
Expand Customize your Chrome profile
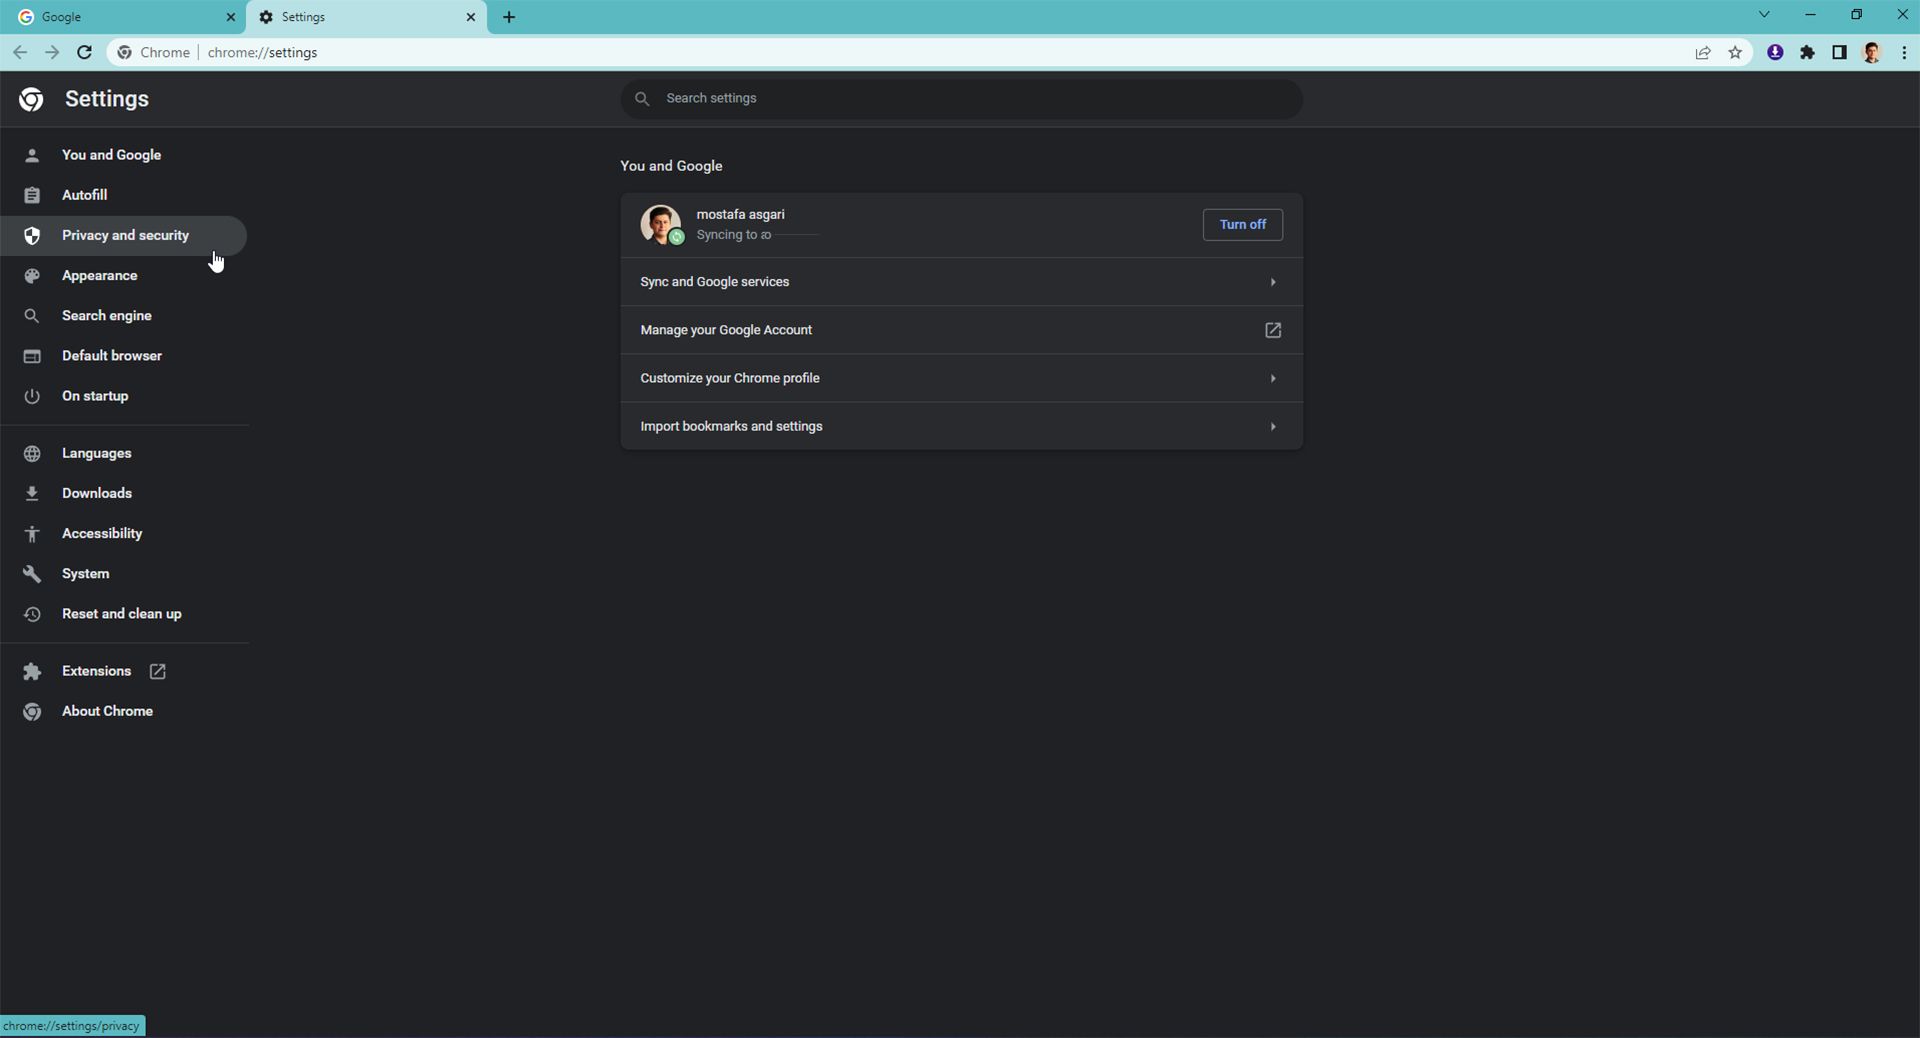coord(960,378)
